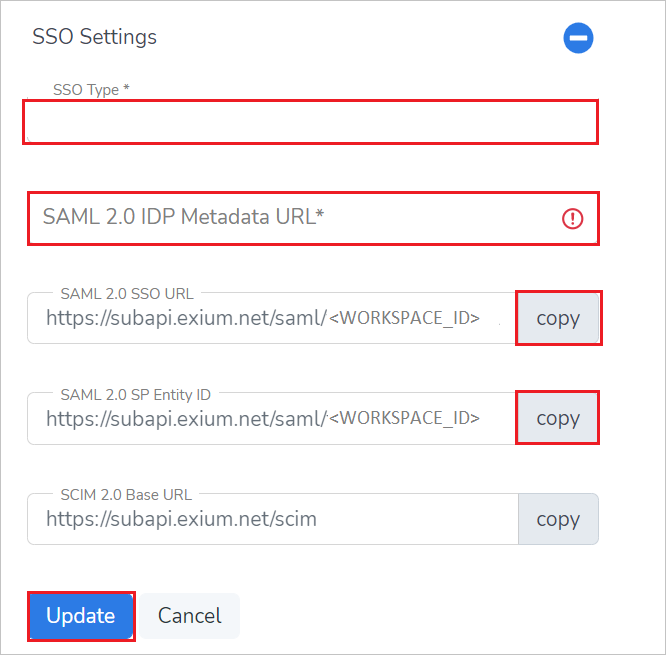The width and height of the screenshot is (666, 655).
Task: Copy the SCIM 2.0 Base URL
Action: coord(558,519)
